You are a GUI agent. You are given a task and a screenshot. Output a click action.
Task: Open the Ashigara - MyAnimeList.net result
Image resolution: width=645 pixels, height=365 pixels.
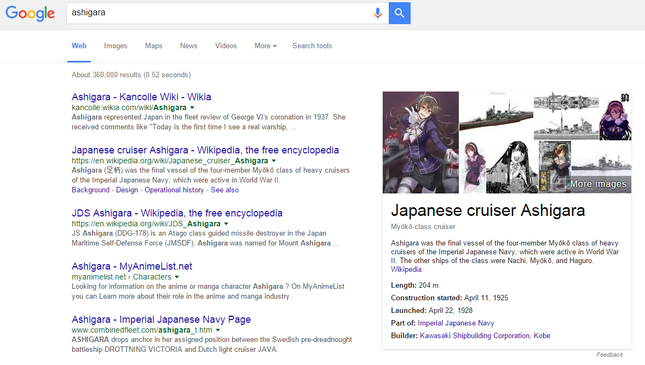coord(132,266)
